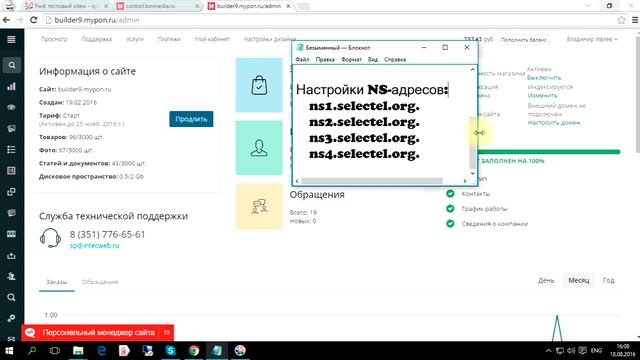Open the Платежи top navigation item
Screen dimensions: 640x360
click(169, 39)
